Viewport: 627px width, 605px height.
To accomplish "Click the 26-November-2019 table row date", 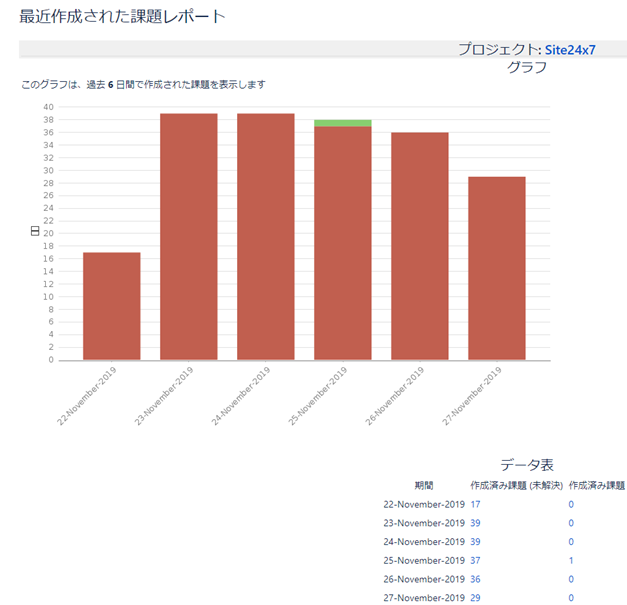I will click(424, 579).
